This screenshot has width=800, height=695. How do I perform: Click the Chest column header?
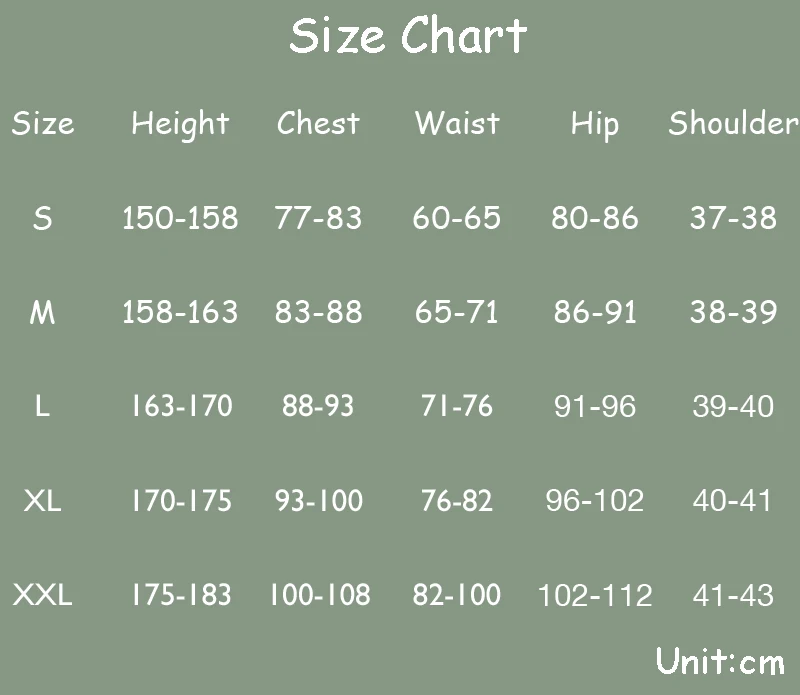coord(318,123)
